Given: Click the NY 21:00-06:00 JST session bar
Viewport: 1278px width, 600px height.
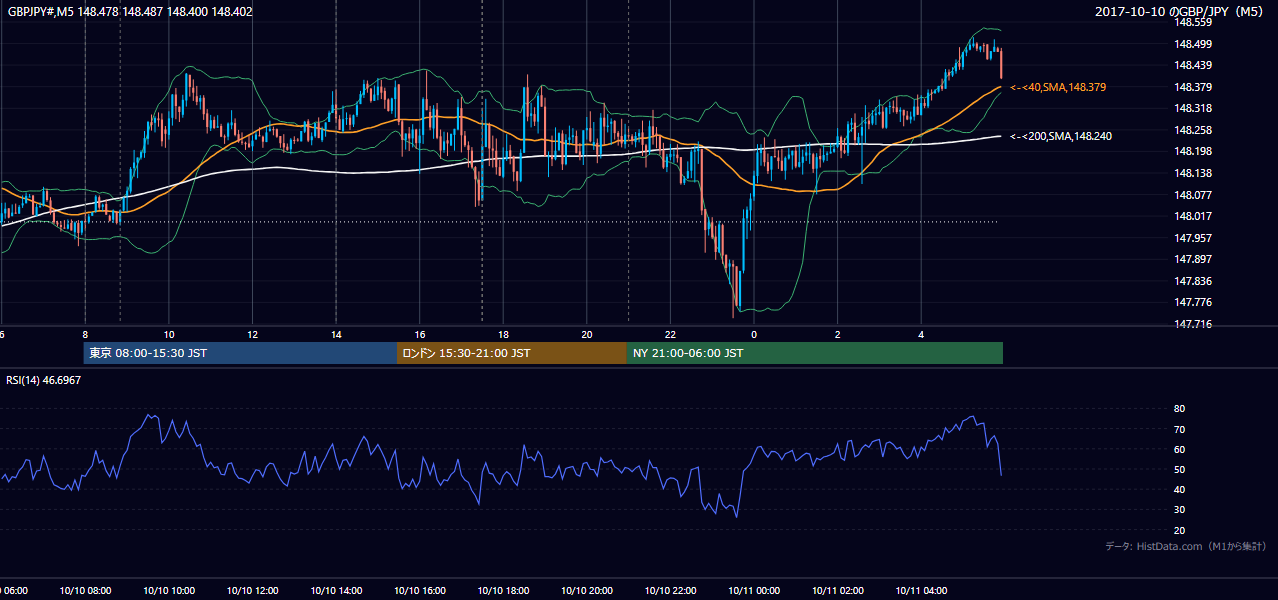Looking at the screenshot, I should point(815,353).
